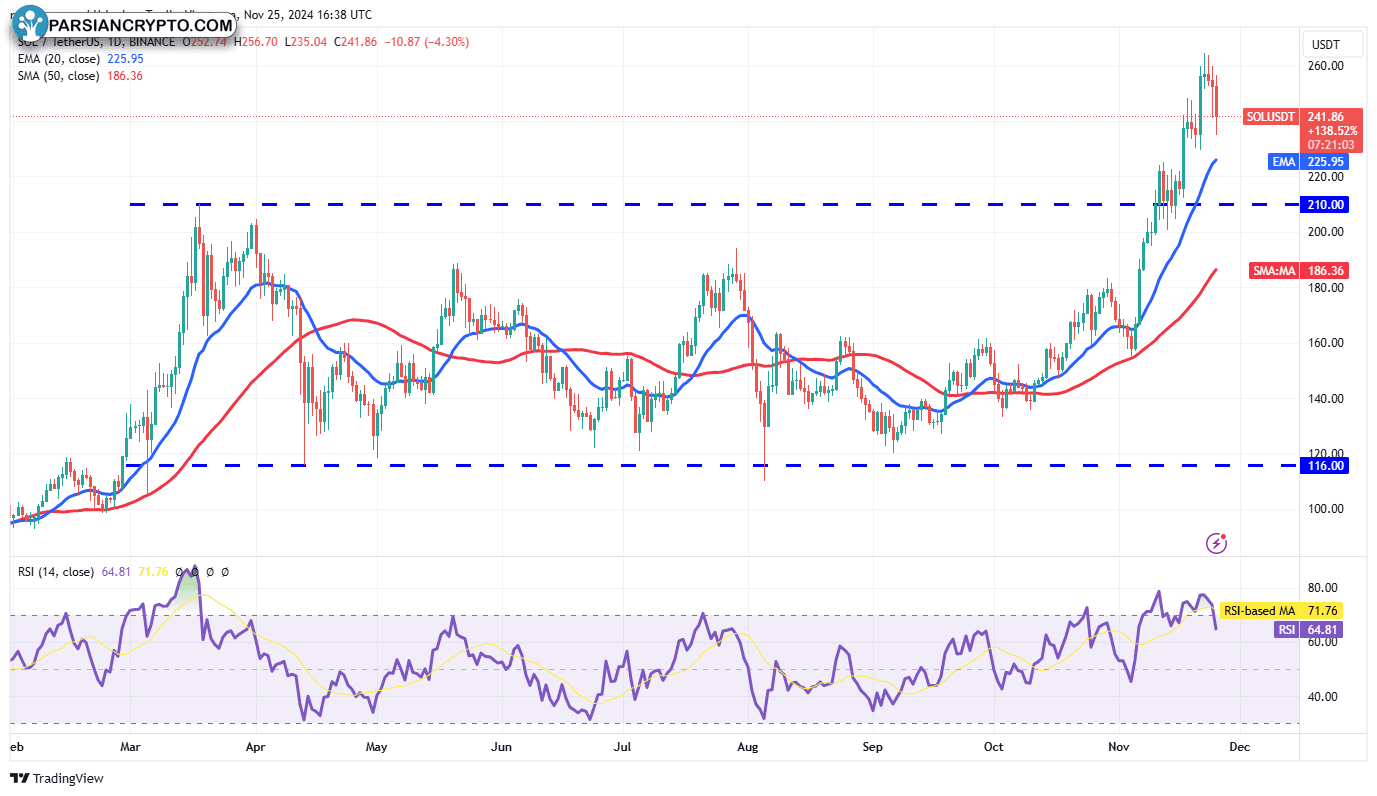Click the purple RSI axis label
Screen dimensions: 1377x796
(1286, 630)
